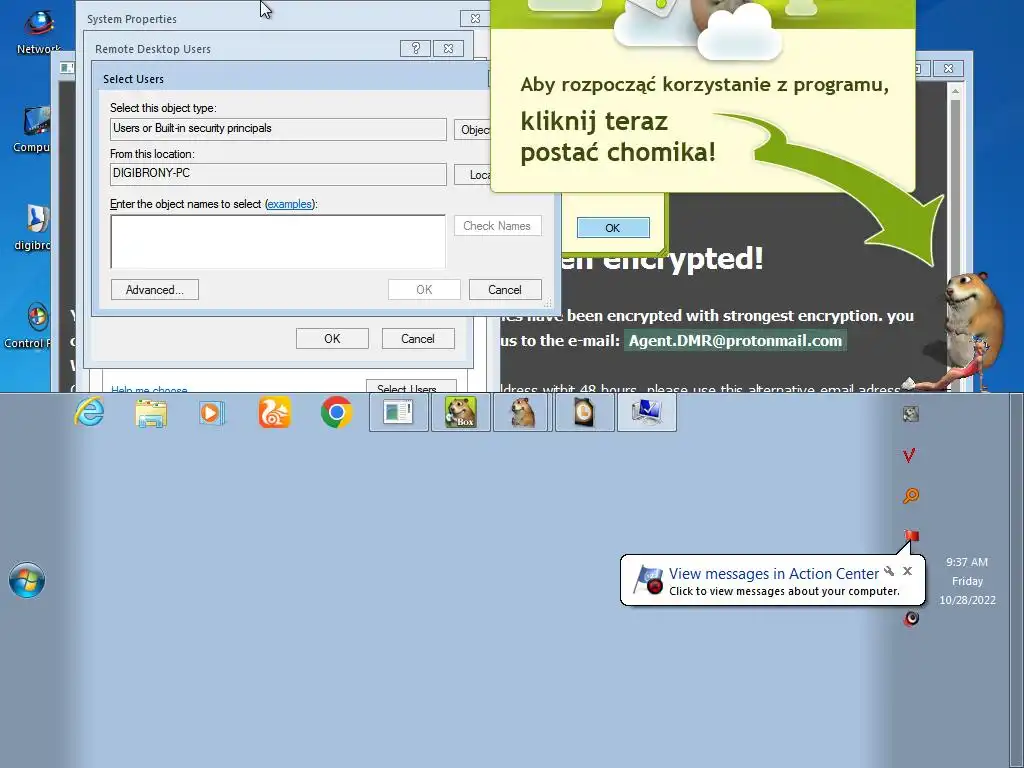Open Control Panel desktop icon
1024x768 pixels.
pos(27,326)
